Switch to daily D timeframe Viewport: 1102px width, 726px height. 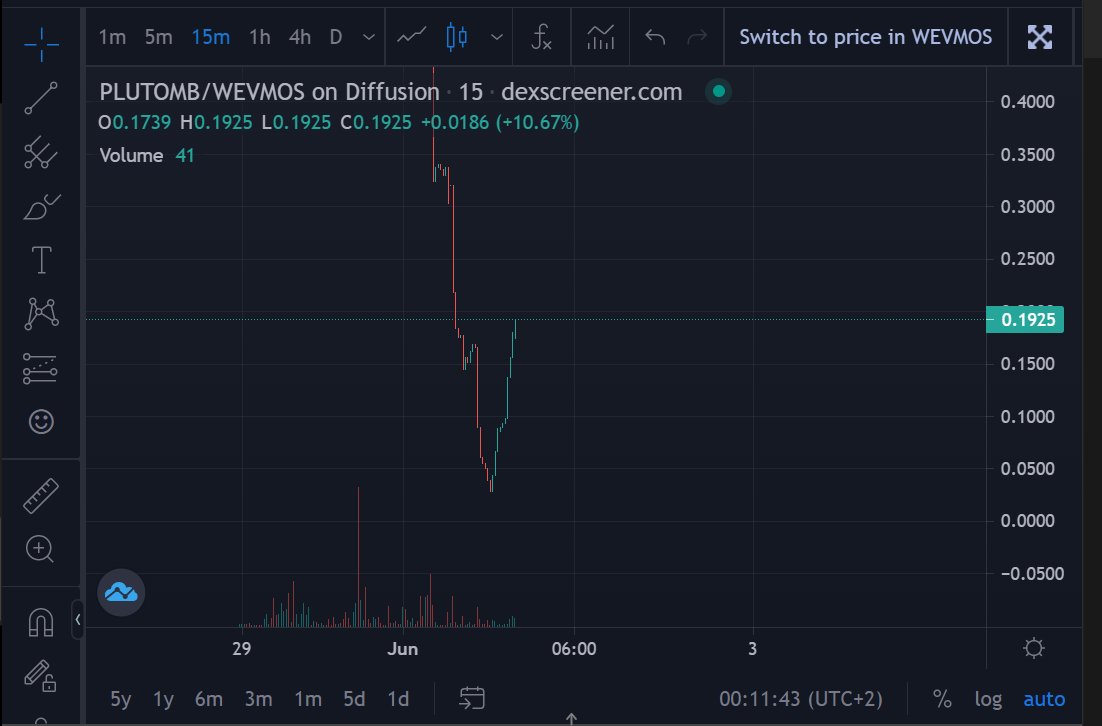click(x=336, y=37)
